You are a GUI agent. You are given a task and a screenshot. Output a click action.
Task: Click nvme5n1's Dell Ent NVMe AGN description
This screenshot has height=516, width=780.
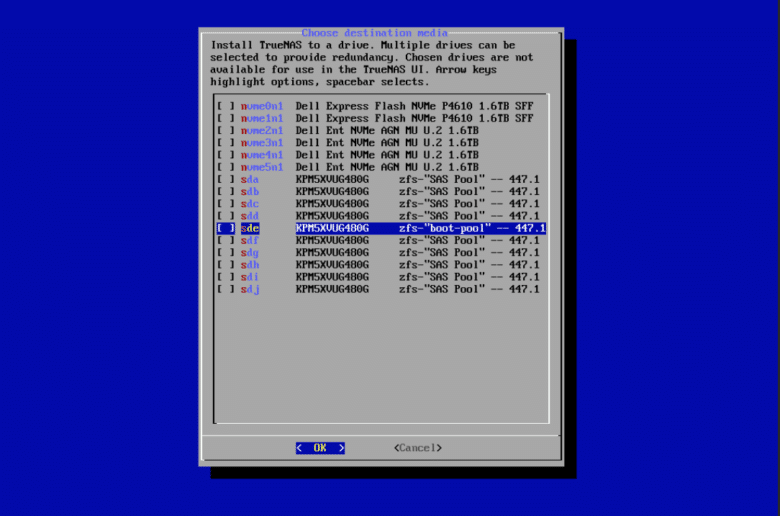point(387,167)
